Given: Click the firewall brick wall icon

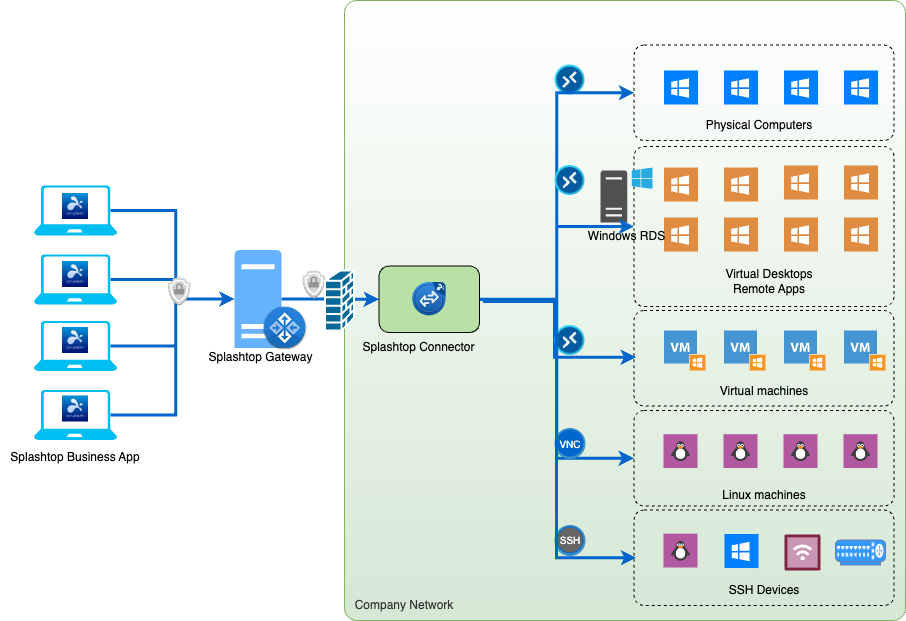Looking at the screenshot, I should click(x=339, y=300).
